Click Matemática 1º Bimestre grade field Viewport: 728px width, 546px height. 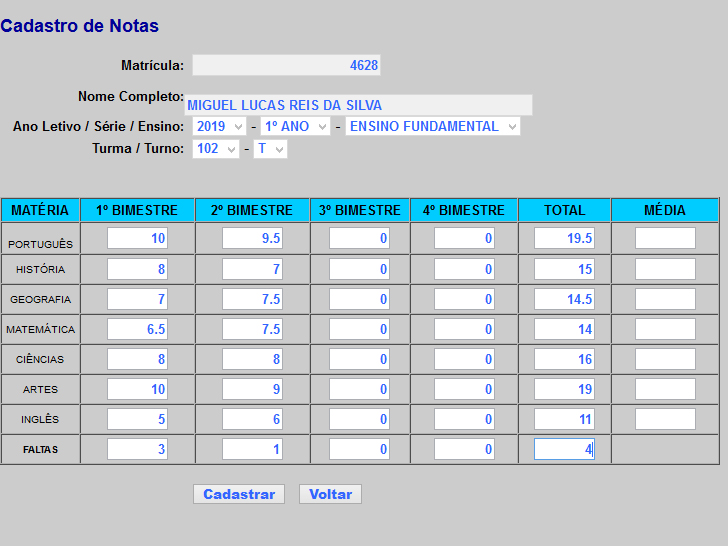point(137,329)
